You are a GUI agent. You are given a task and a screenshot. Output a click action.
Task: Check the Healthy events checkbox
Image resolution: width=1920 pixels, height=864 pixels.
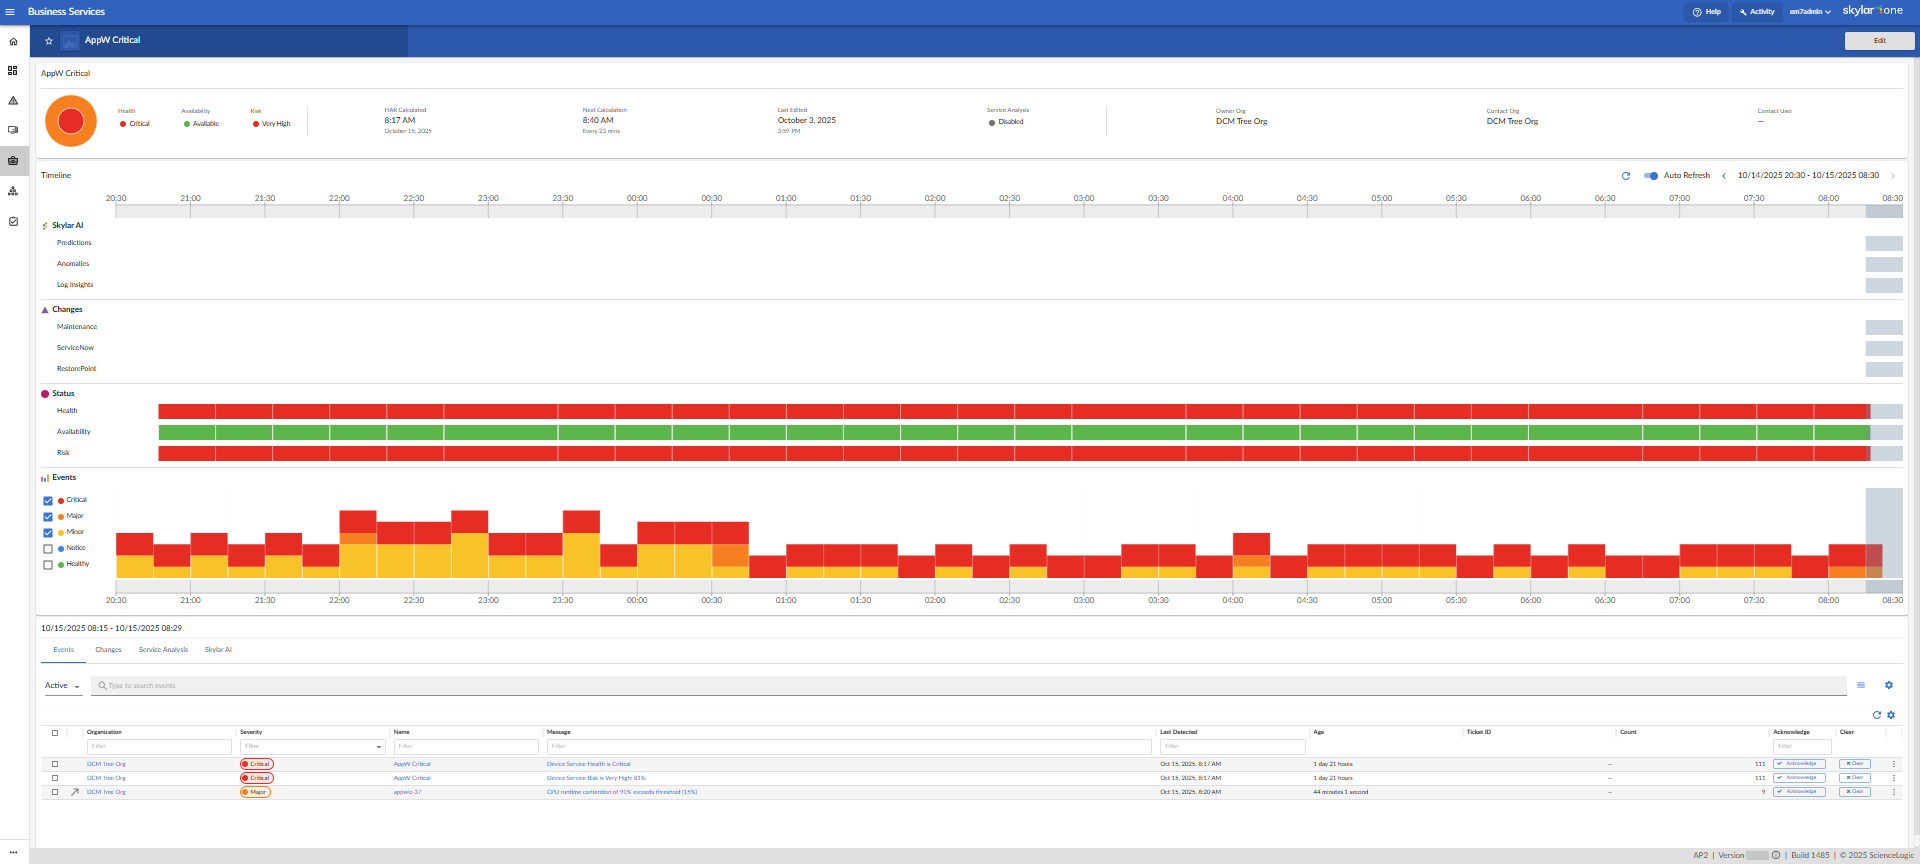tap(48, 565)
